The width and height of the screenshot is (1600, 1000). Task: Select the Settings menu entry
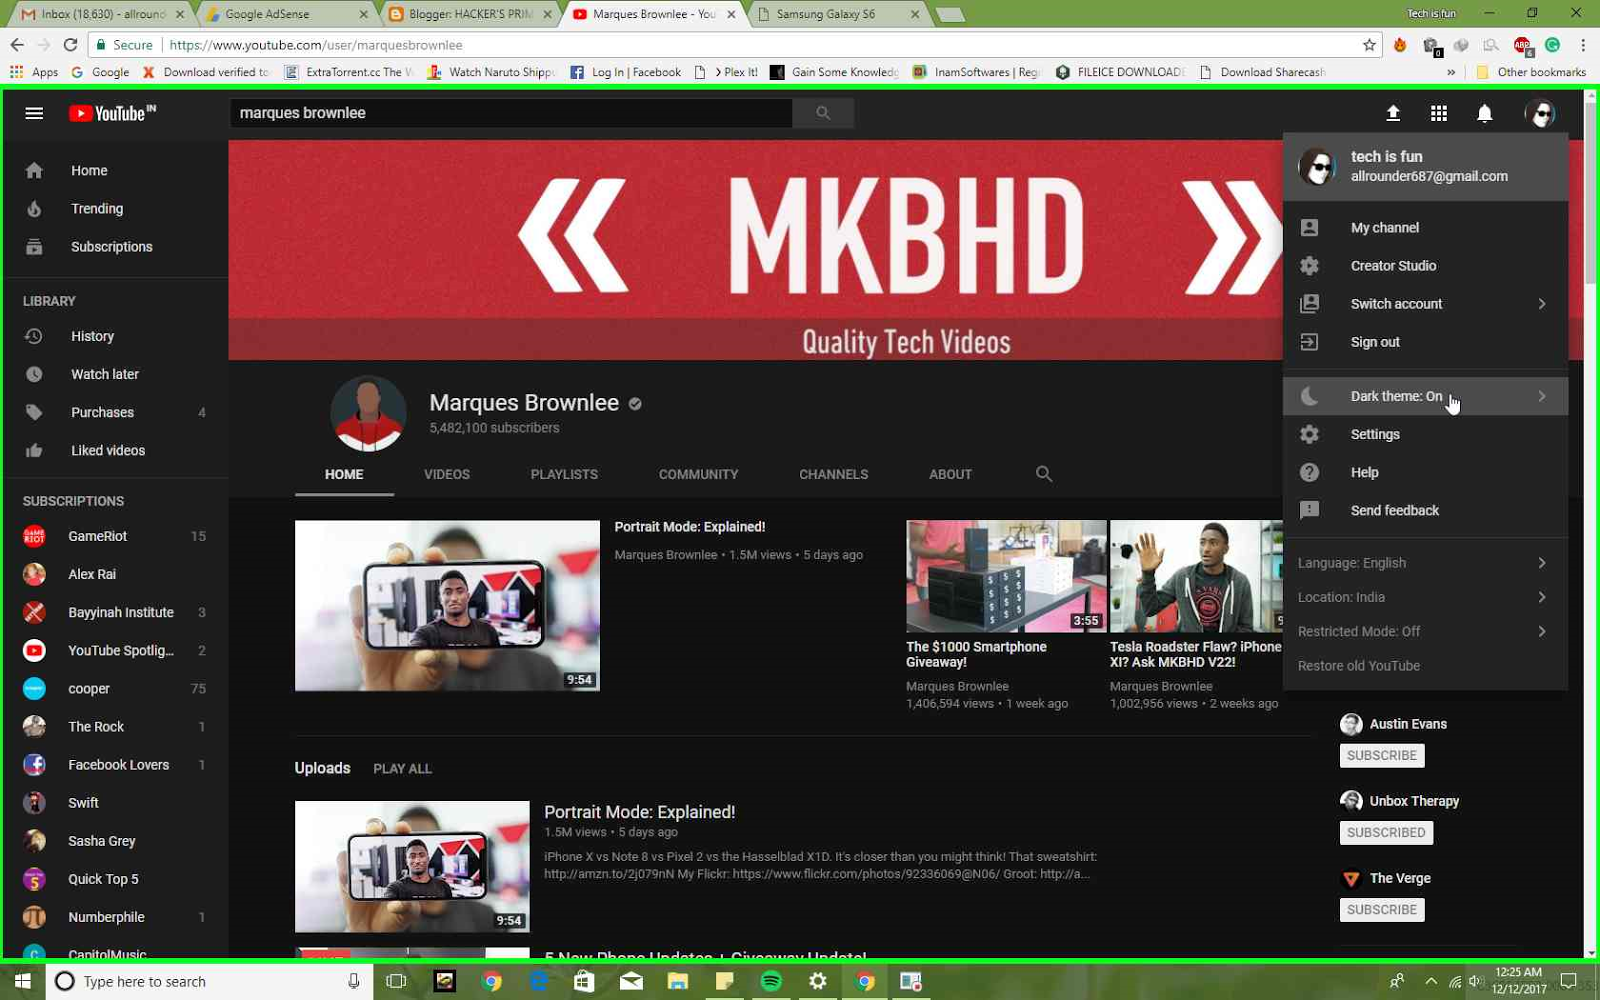(x=1425, y=434)
